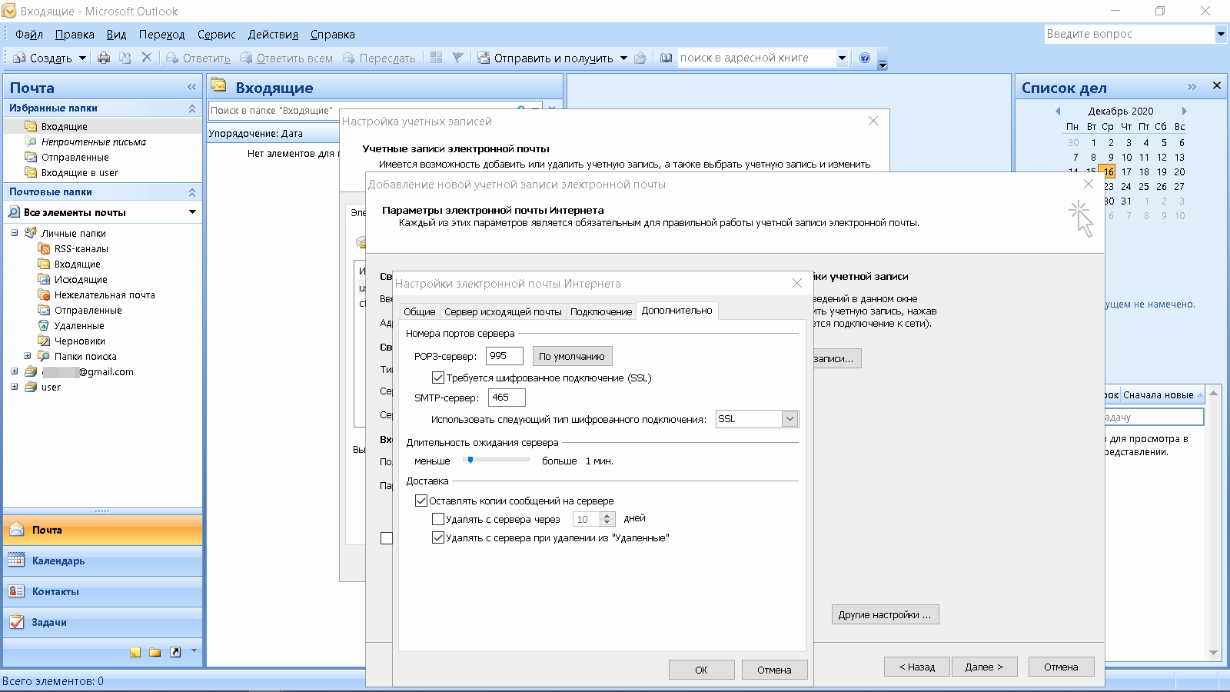Open the Все элементы почты dropdown

click(x=192, y=213)
